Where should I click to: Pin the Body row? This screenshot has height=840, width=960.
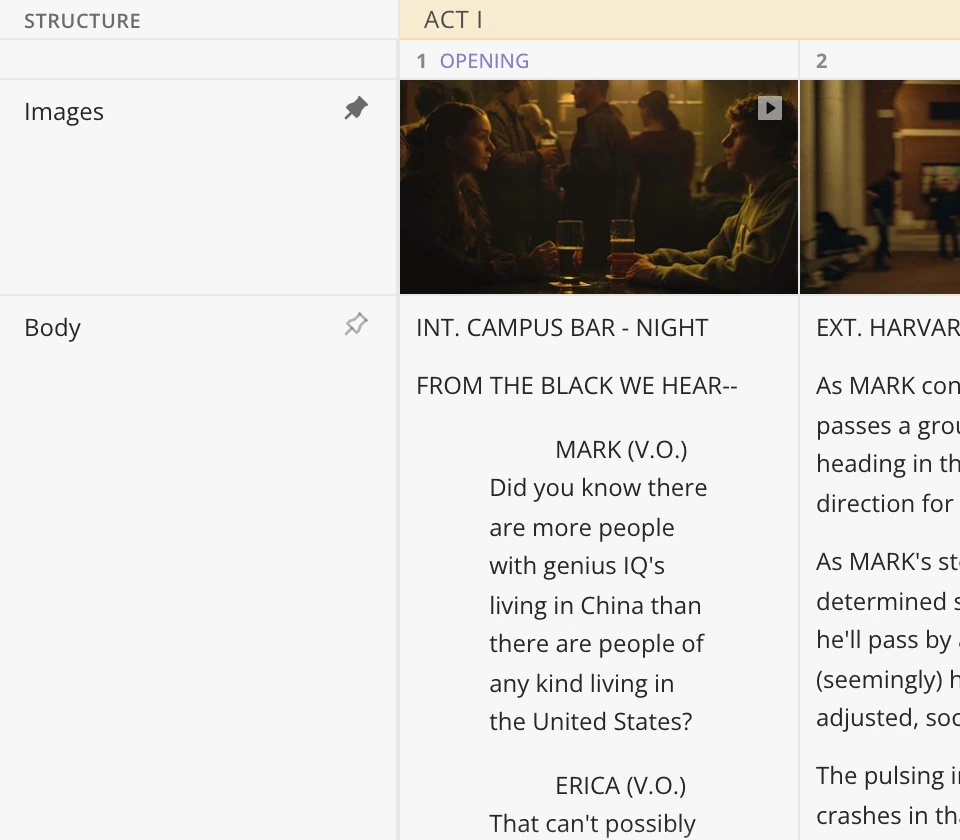356,324
